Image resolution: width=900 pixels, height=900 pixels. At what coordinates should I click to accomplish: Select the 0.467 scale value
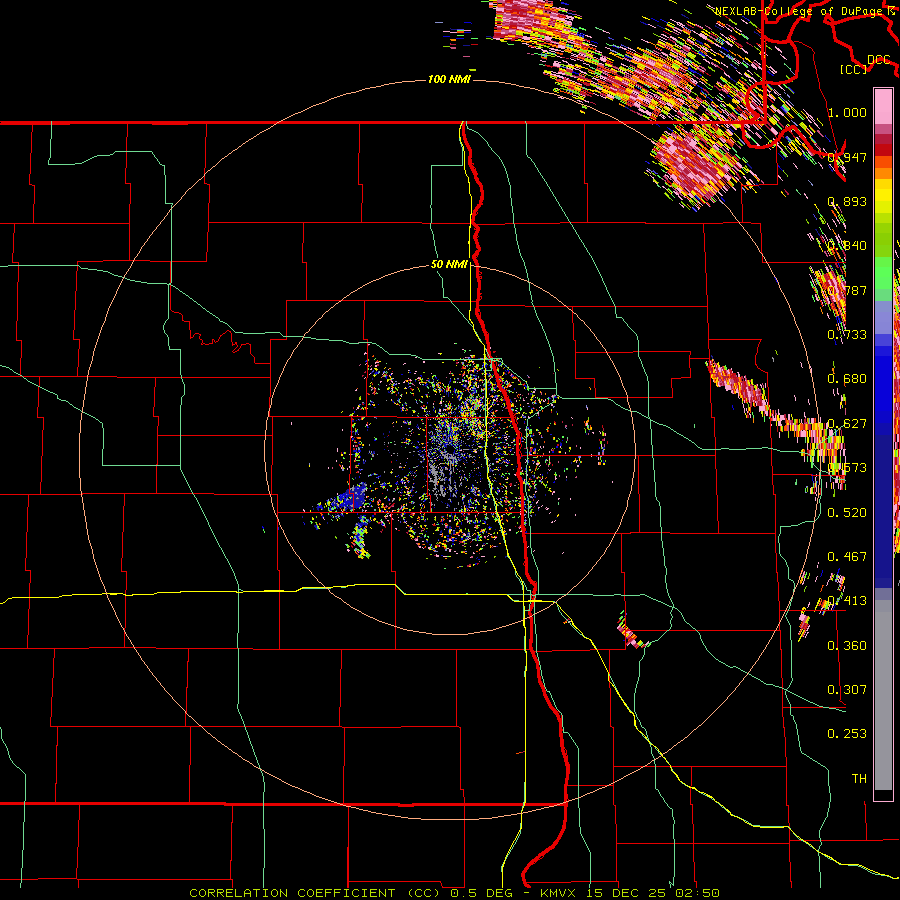847,557
